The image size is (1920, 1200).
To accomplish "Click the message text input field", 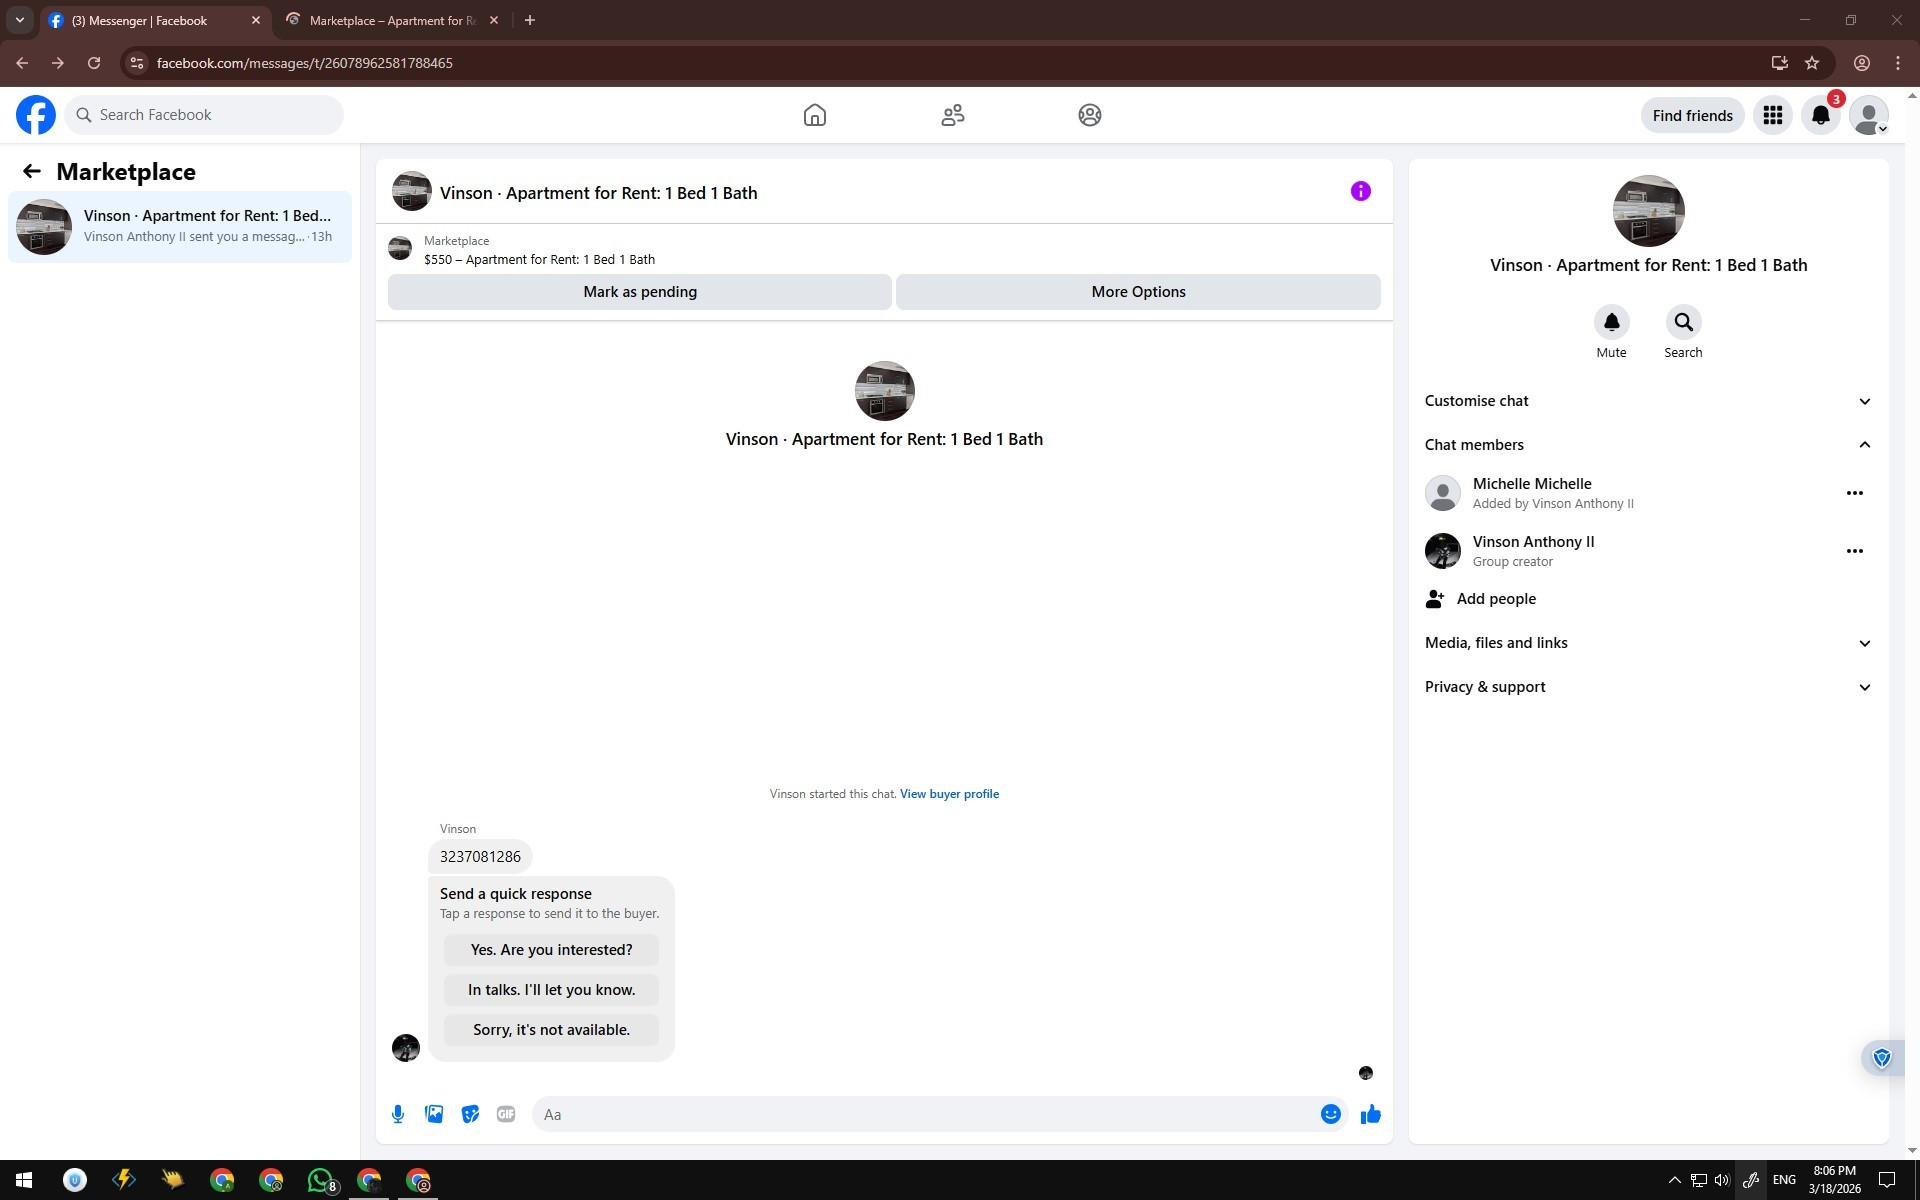I will 925,1114.
